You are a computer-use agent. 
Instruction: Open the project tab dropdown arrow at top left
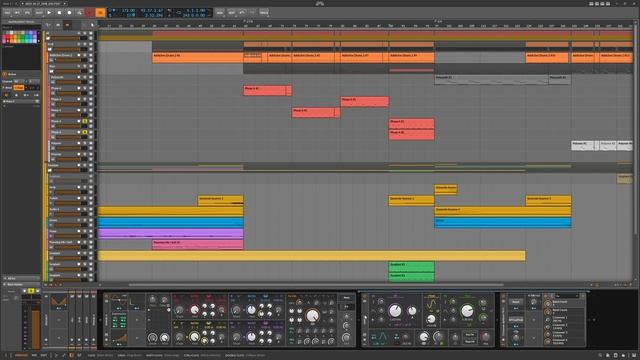[x=64, y=3]
